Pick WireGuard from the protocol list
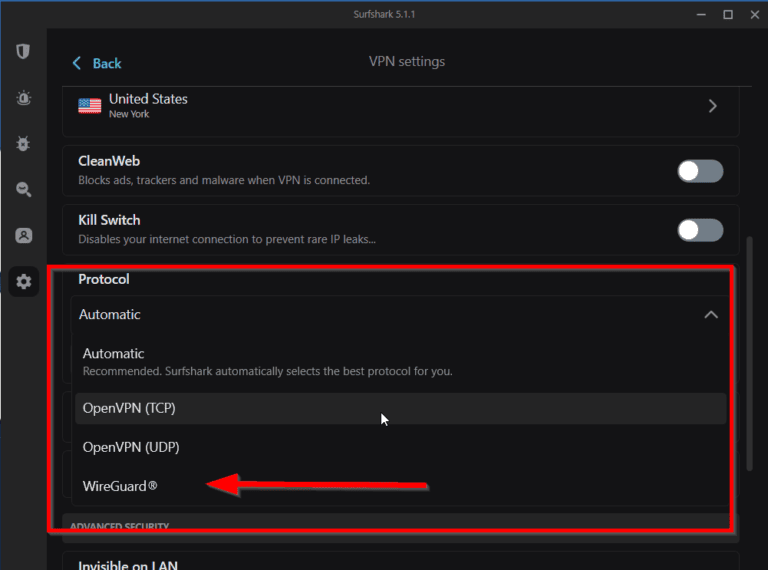Screen dimensions: 768x570 click(121, 486)
